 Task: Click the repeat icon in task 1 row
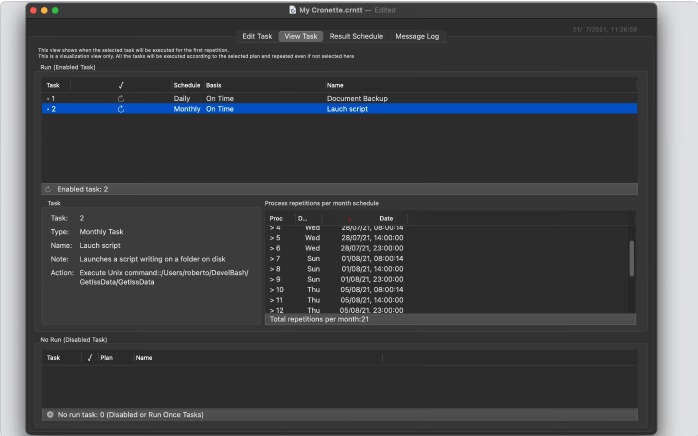pyautogui.click(x=121, y=98)
